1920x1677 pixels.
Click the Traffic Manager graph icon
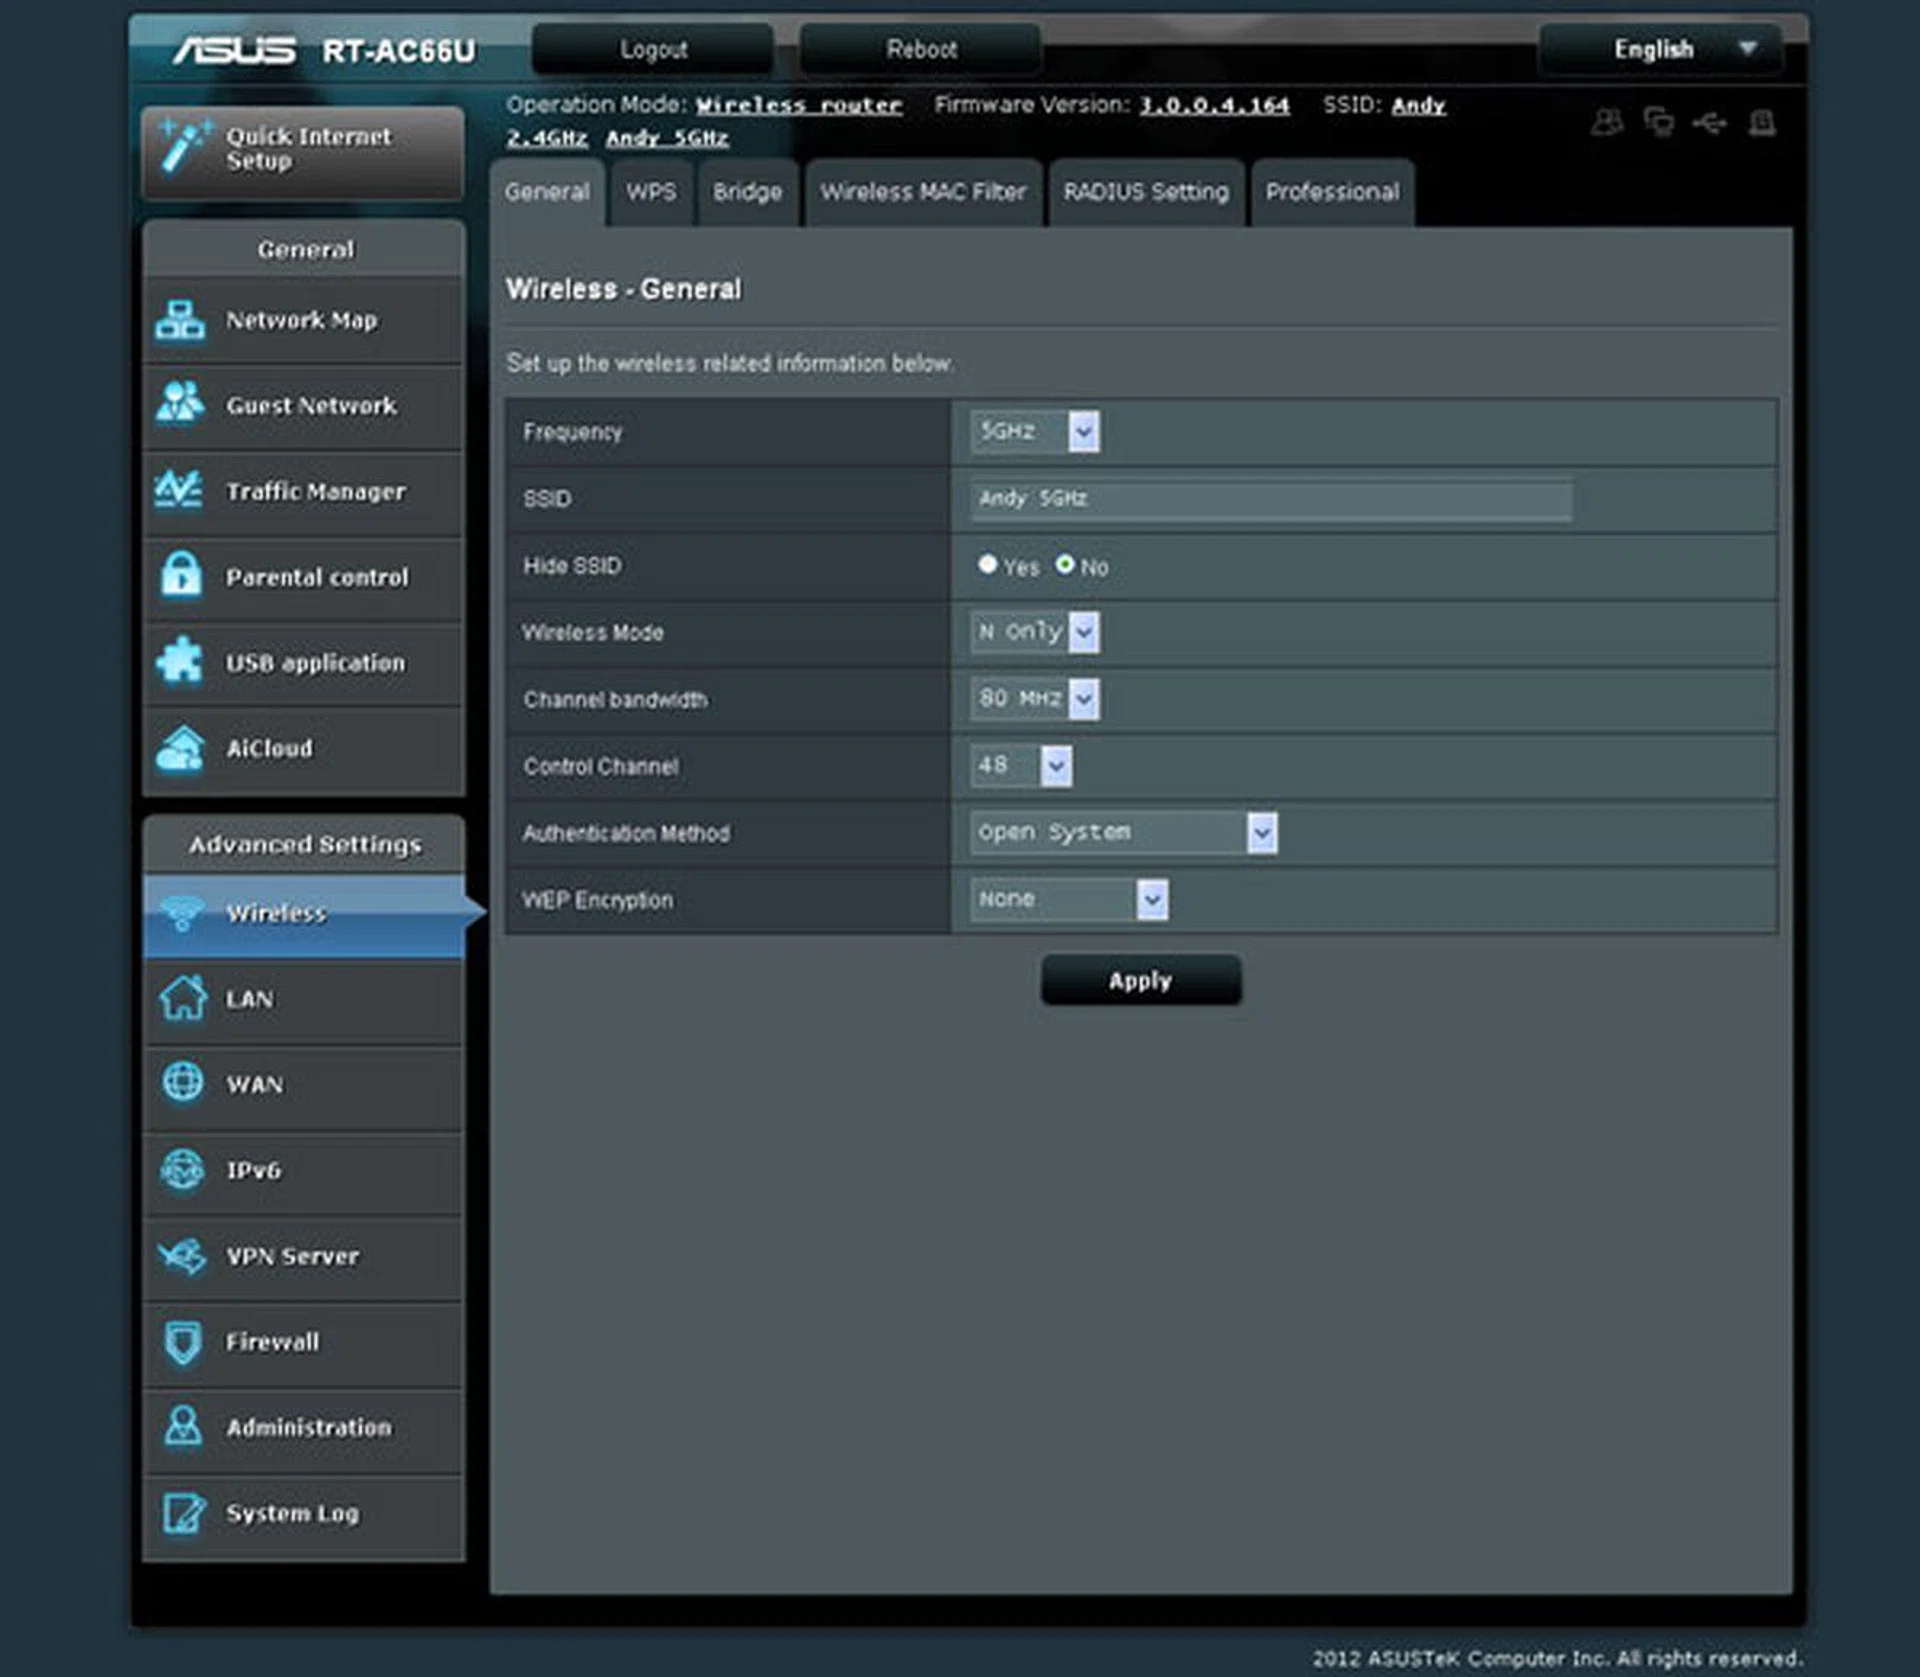click(x=180, y=490)
